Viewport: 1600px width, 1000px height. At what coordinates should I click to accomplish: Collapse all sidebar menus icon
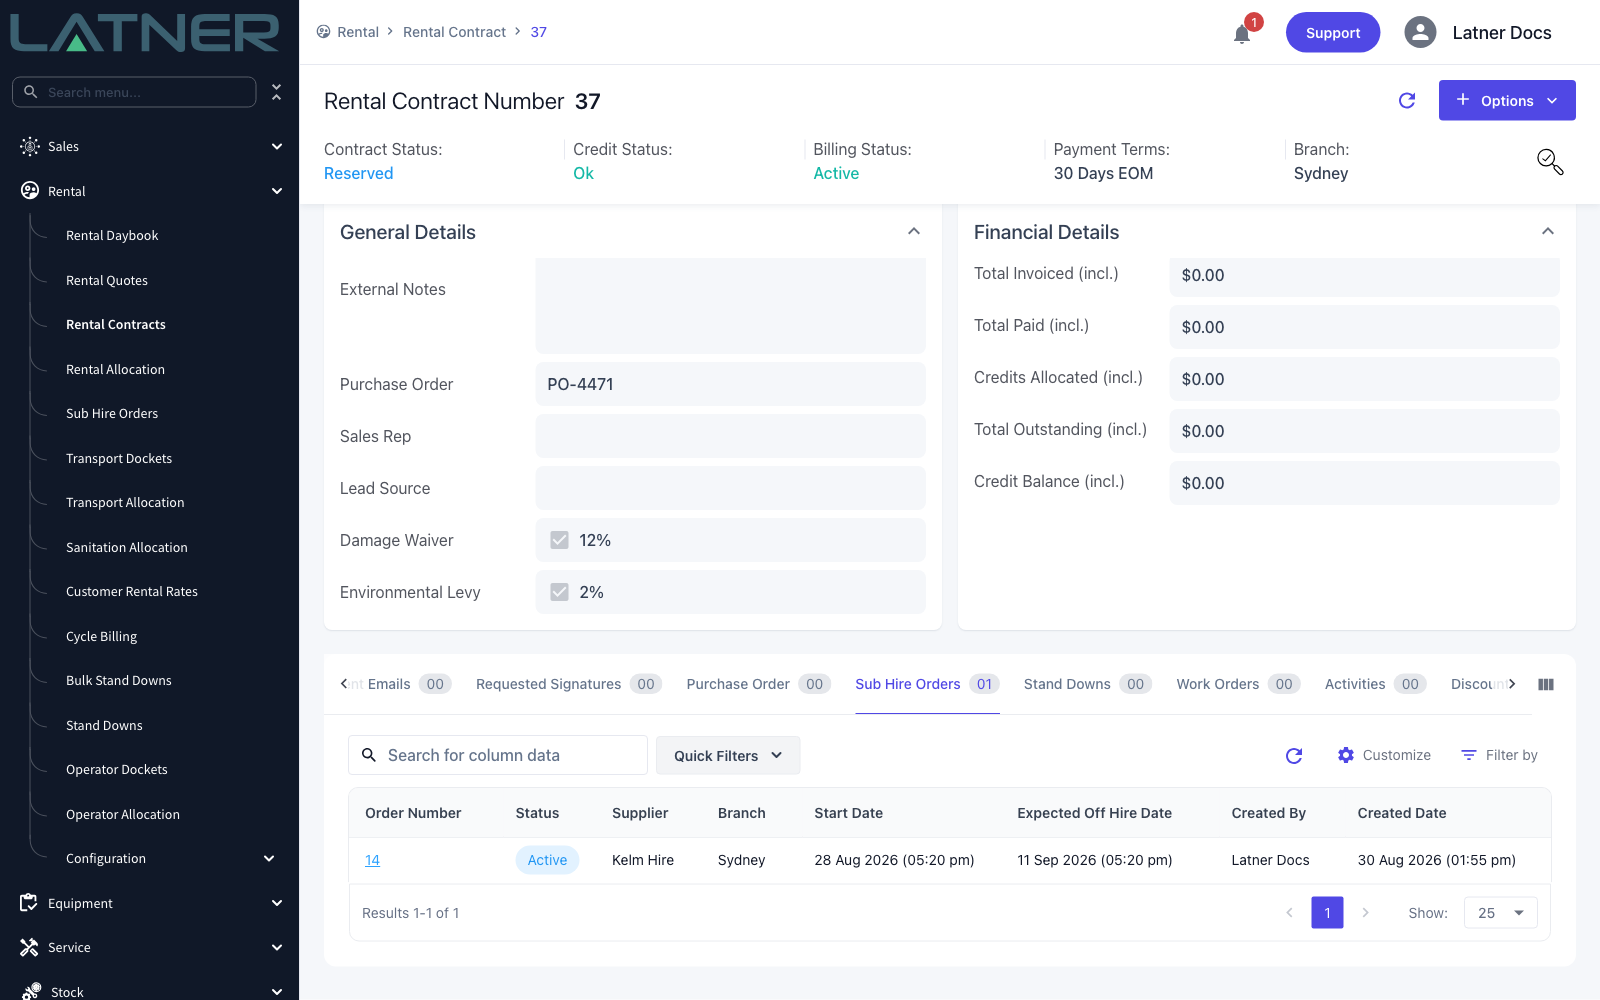(277, 92)
